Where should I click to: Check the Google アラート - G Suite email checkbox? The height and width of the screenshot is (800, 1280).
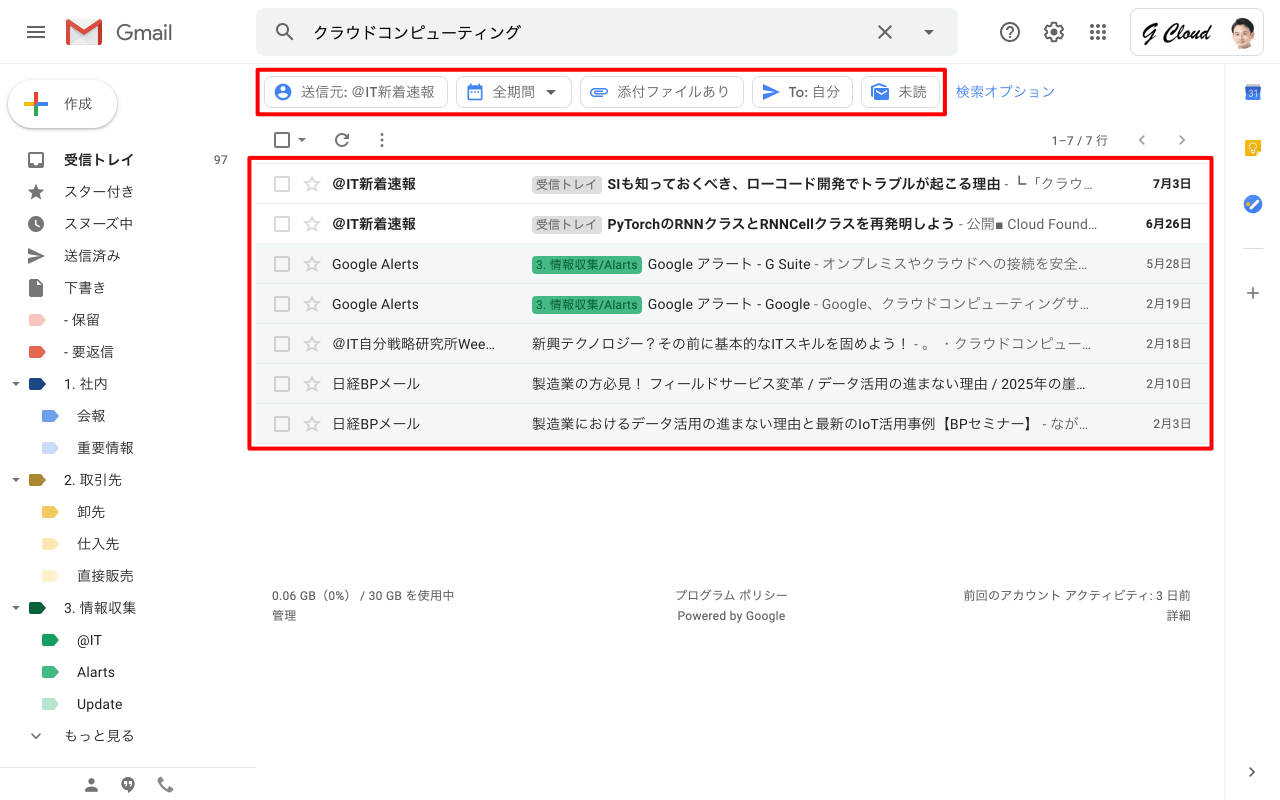click(282, 264)
